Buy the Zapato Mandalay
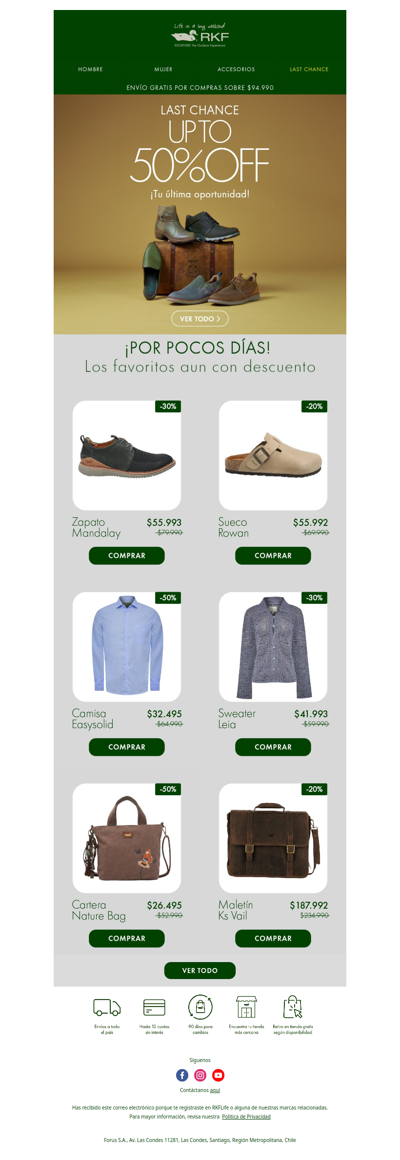The width and height of the screenshot is (400, 1160). [126, 556]
